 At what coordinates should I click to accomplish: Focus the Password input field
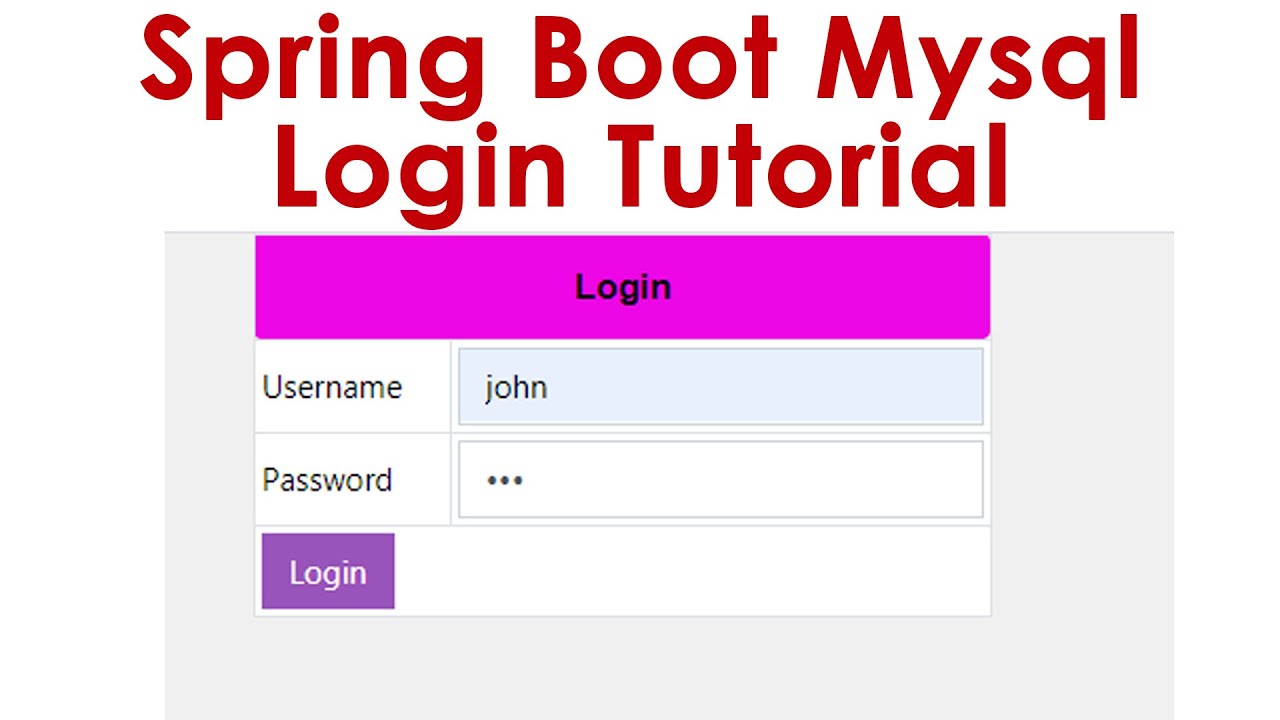click(x=720, y=480)
